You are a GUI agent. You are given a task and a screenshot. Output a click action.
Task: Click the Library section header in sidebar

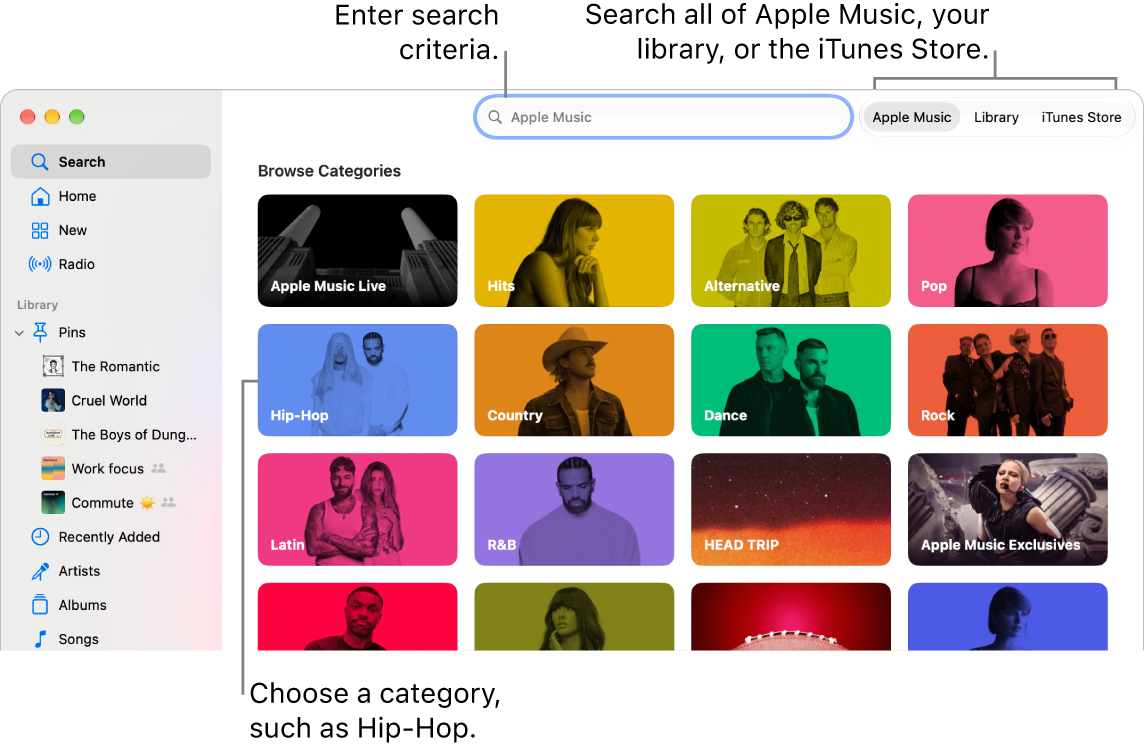[37, 305]
